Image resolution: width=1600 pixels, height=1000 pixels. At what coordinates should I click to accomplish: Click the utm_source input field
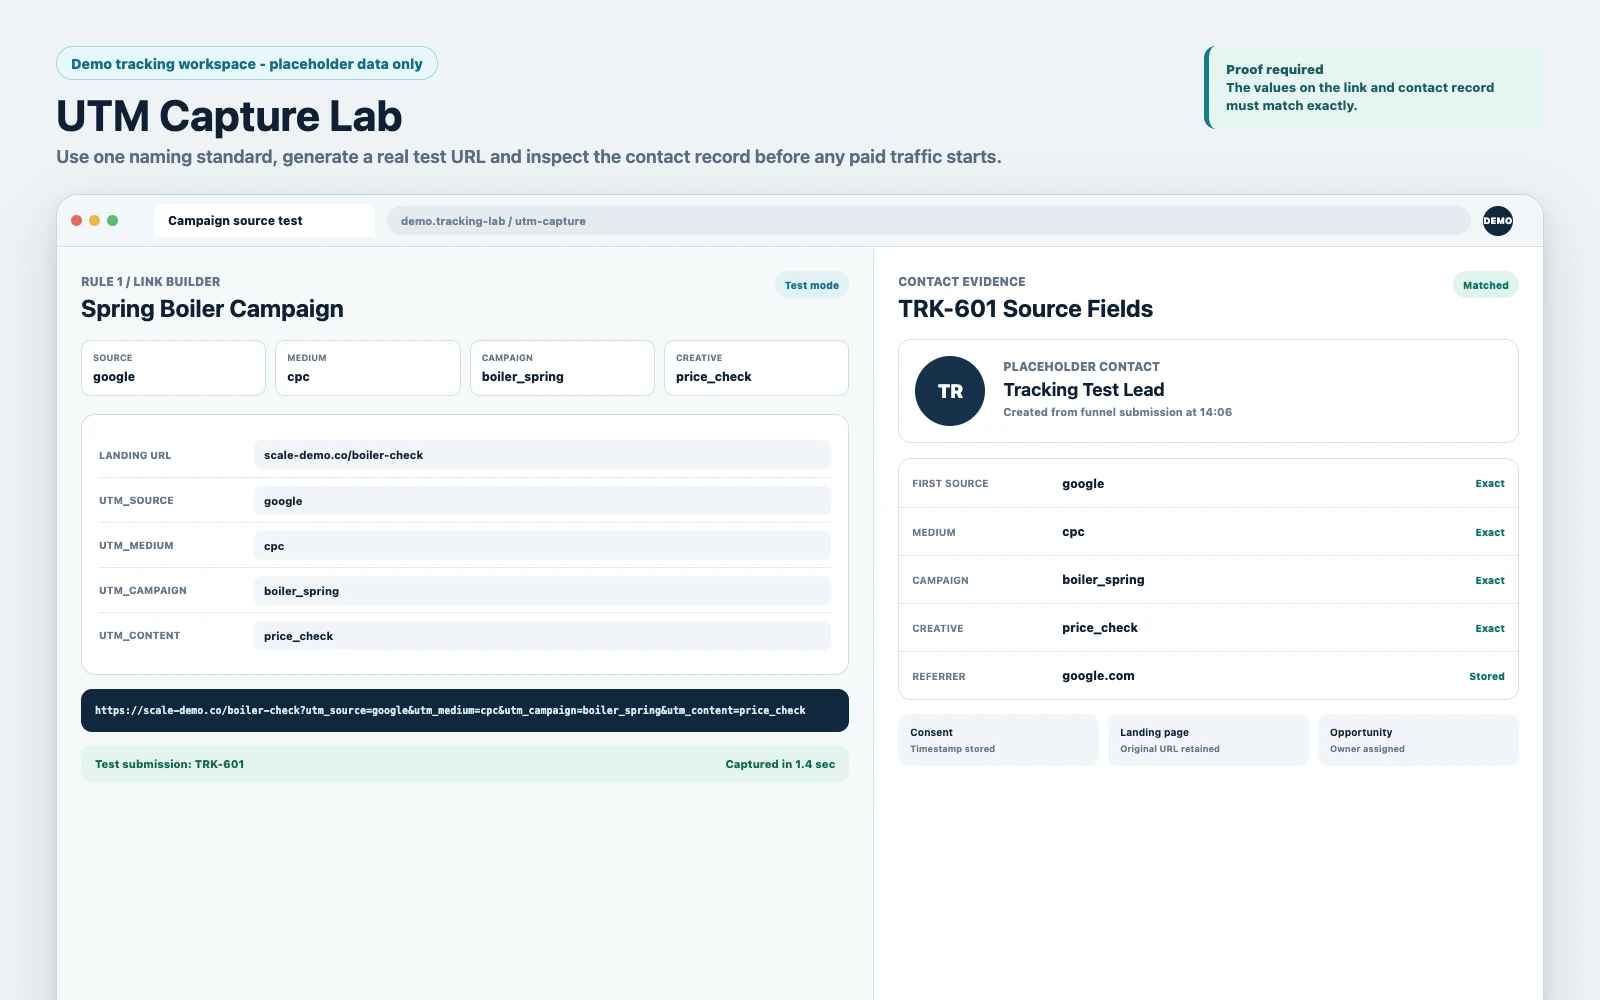pyautogui.click(x=542, y=501)
